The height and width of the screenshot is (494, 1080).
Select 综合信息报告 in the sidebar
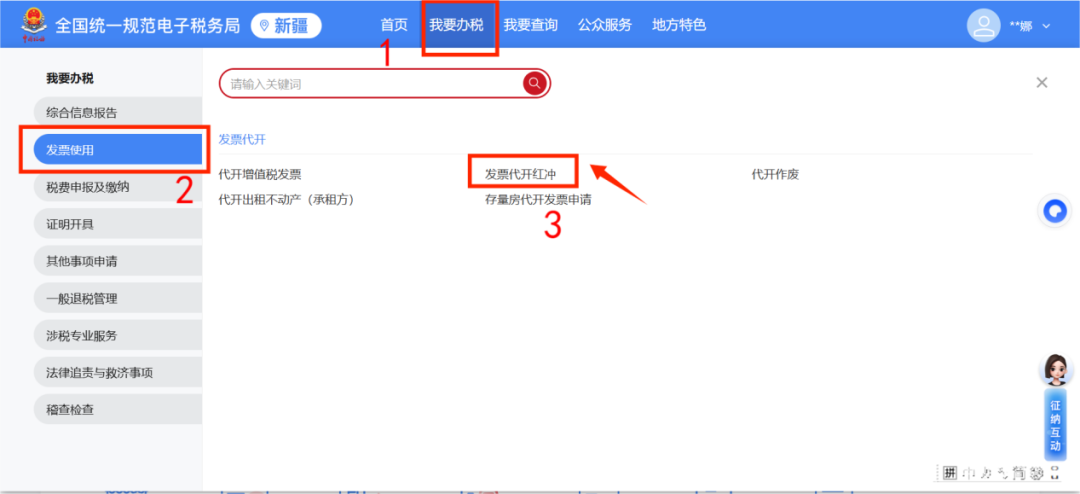[117, 113]
